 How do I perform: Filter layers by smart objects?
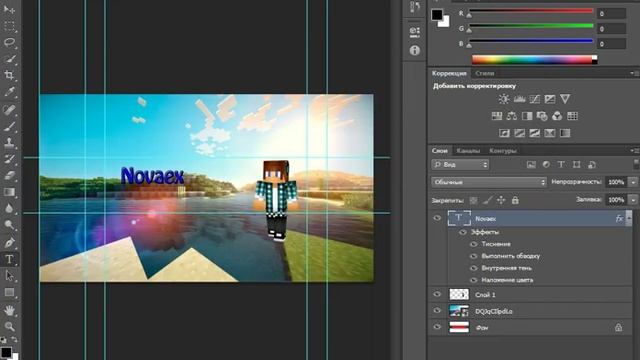592,164
